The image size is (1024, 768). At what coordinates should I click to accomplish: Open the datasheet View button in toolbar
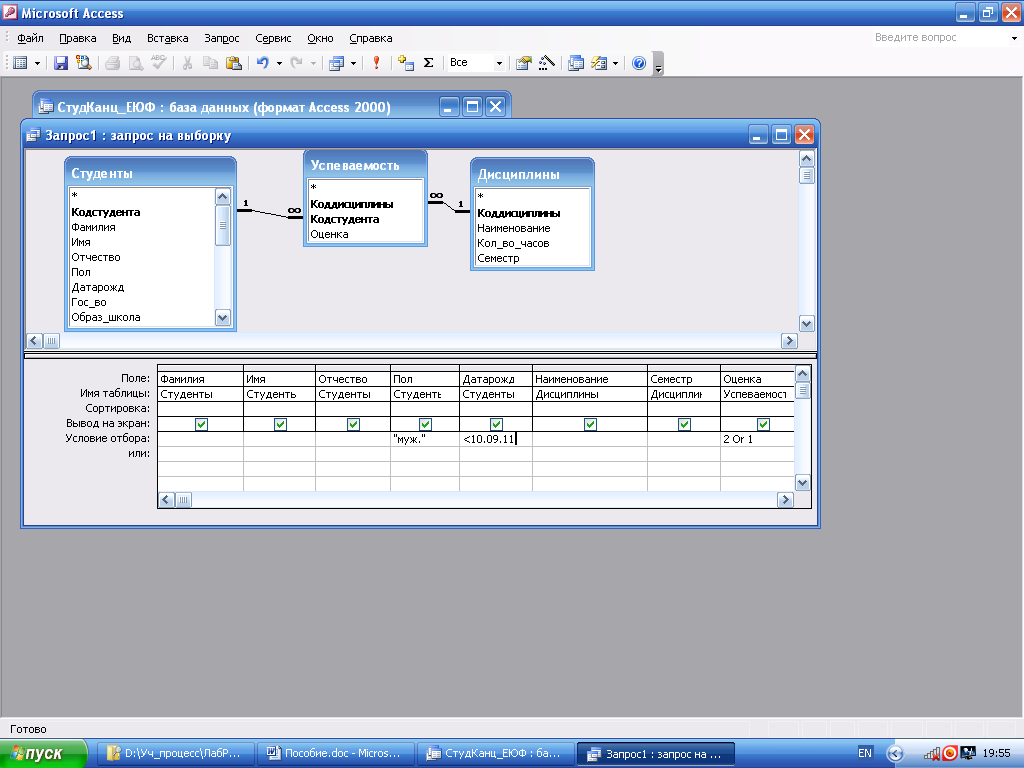pos(21,63)
